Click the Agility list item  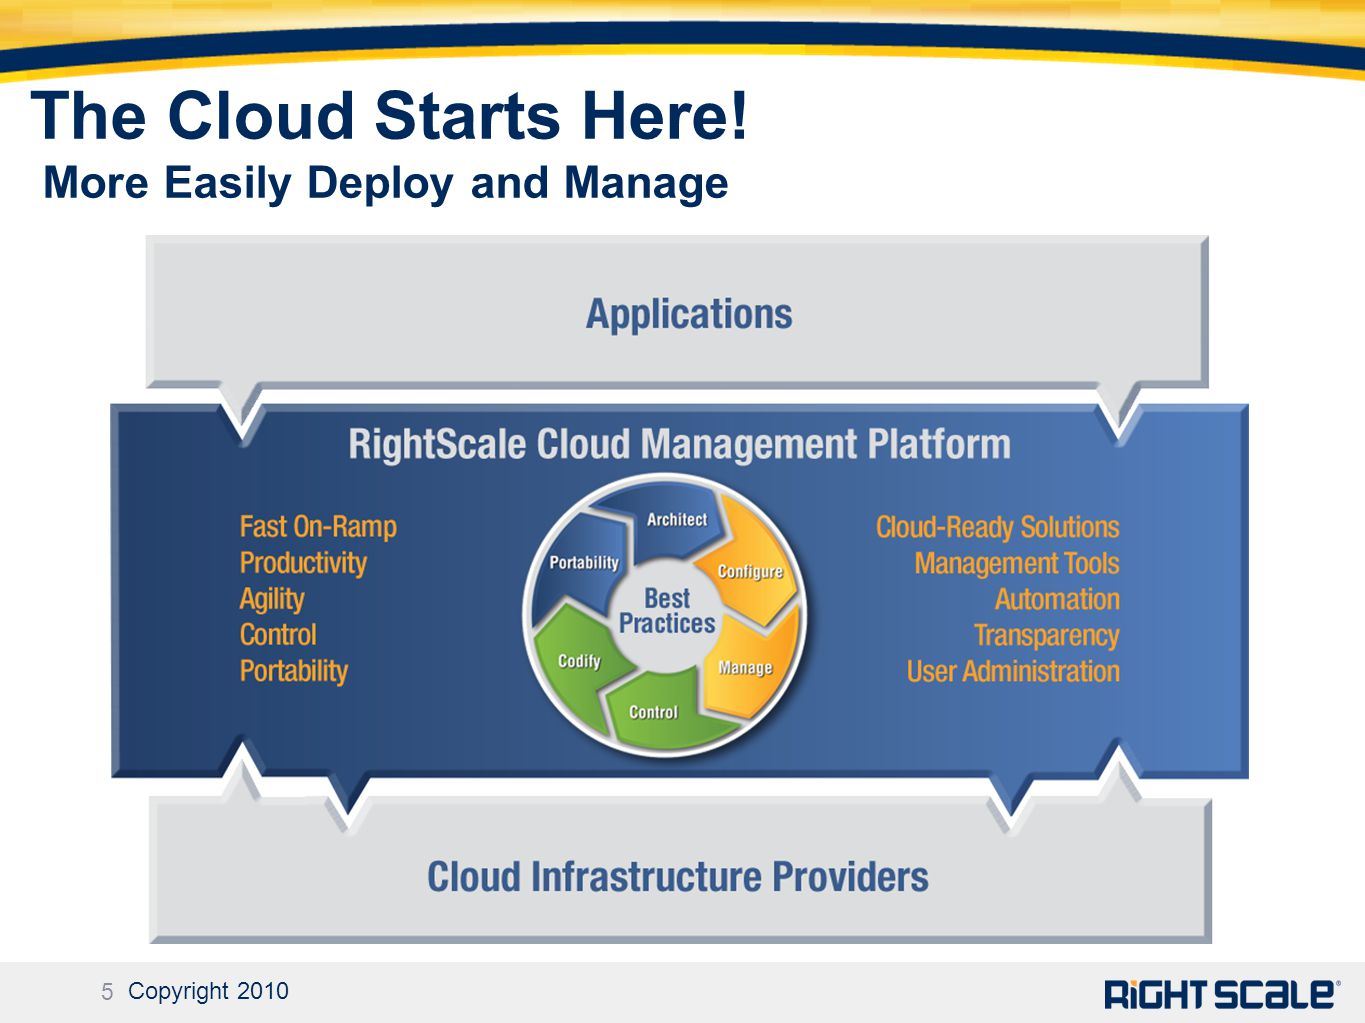tap(272, 599)
